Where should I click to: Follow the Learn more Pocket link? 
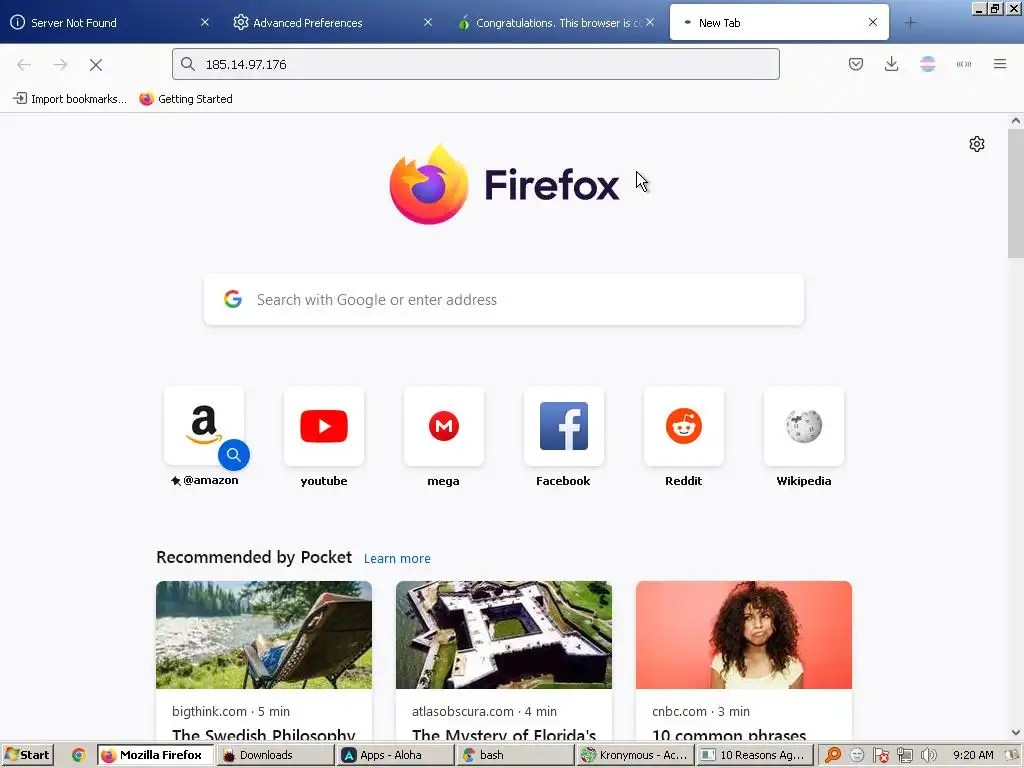coord(397,558)
